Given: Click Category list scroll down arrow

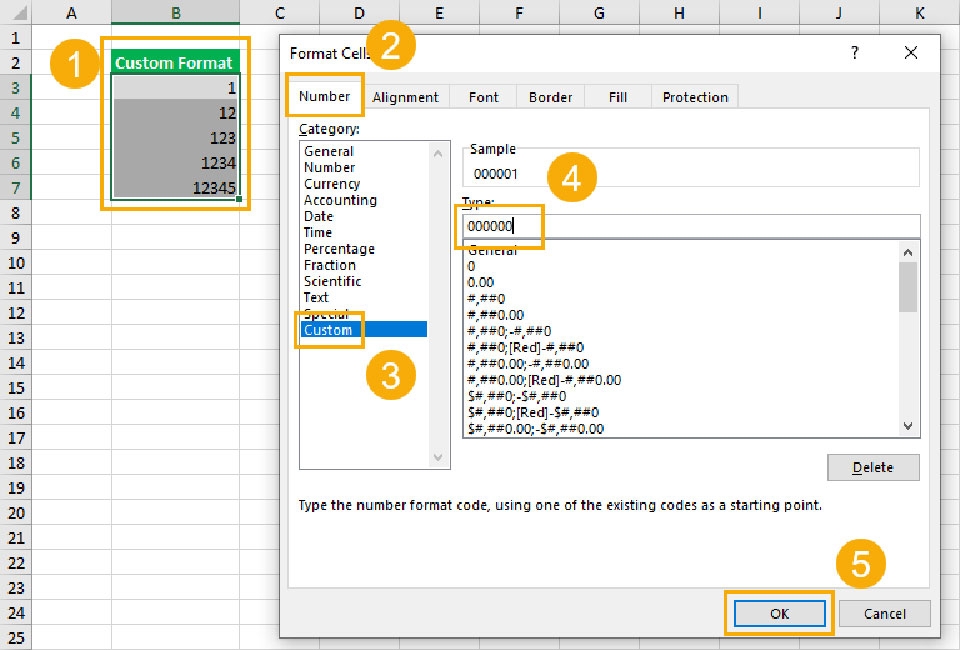Looking at the screenshot, I should (x=438, y=457).
